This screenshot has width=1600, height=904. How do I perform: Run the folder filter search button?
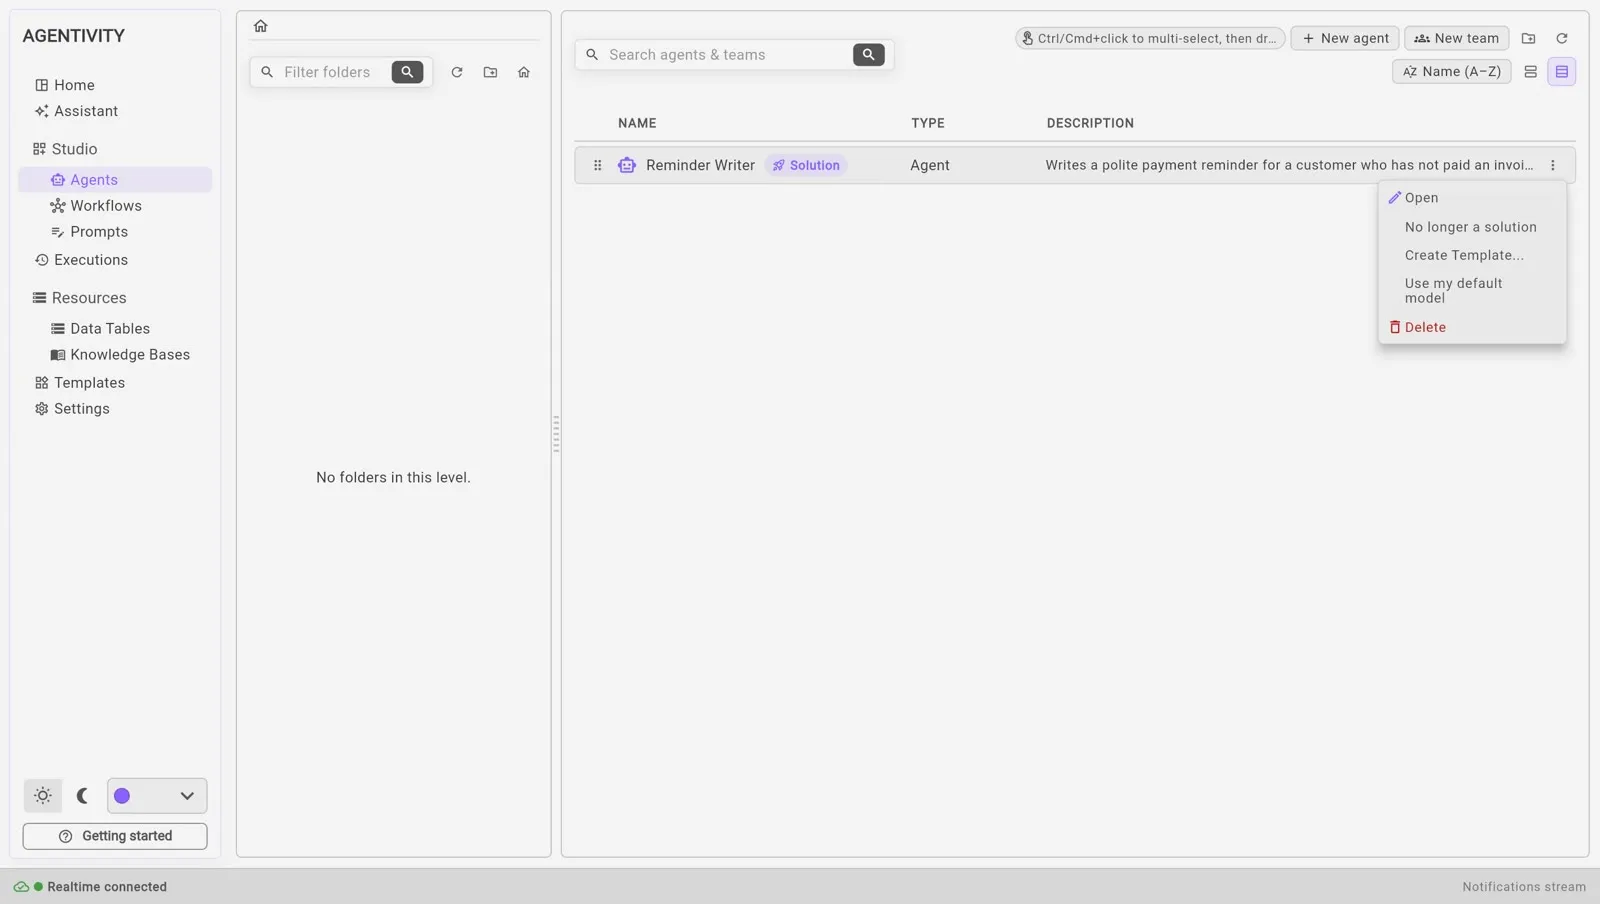tap(407, 72)
